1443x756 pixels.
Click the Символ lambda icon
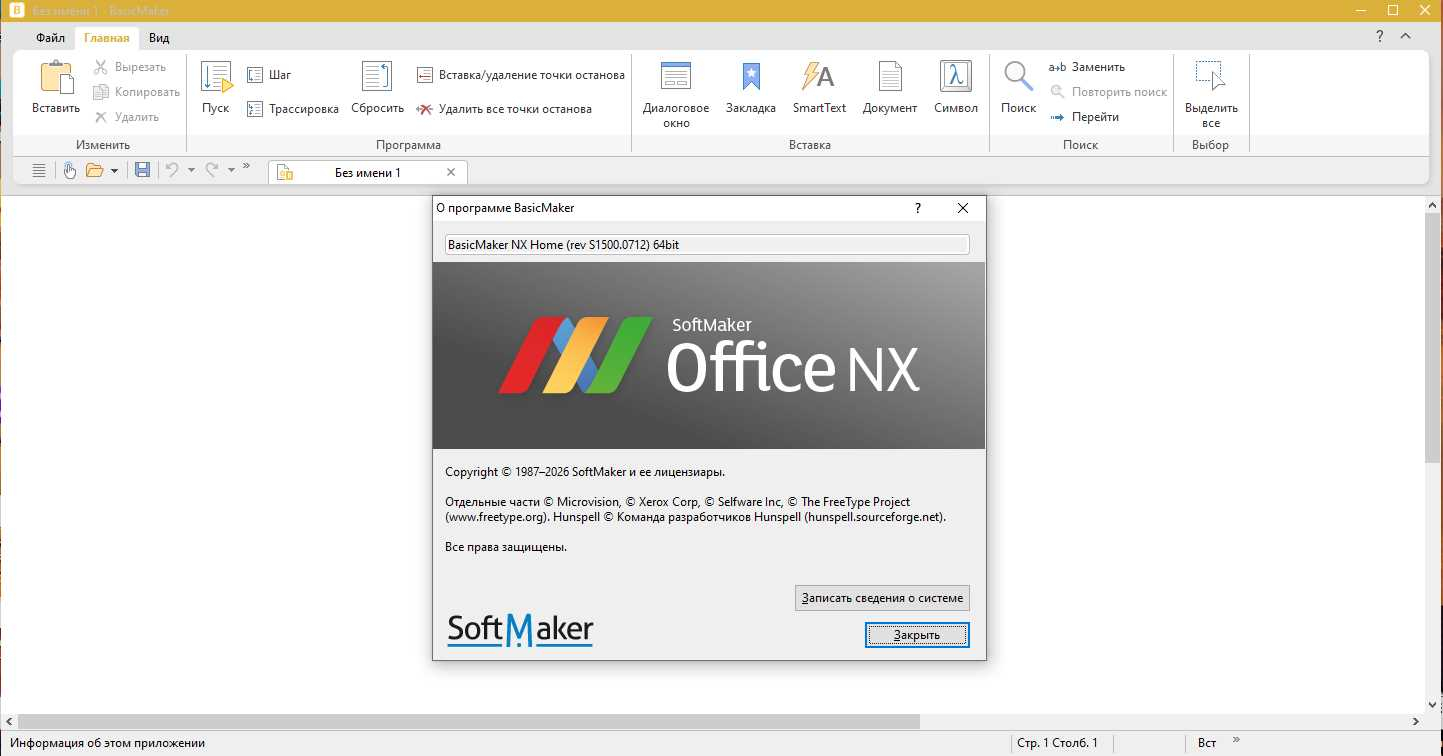(x=956, y=77)
